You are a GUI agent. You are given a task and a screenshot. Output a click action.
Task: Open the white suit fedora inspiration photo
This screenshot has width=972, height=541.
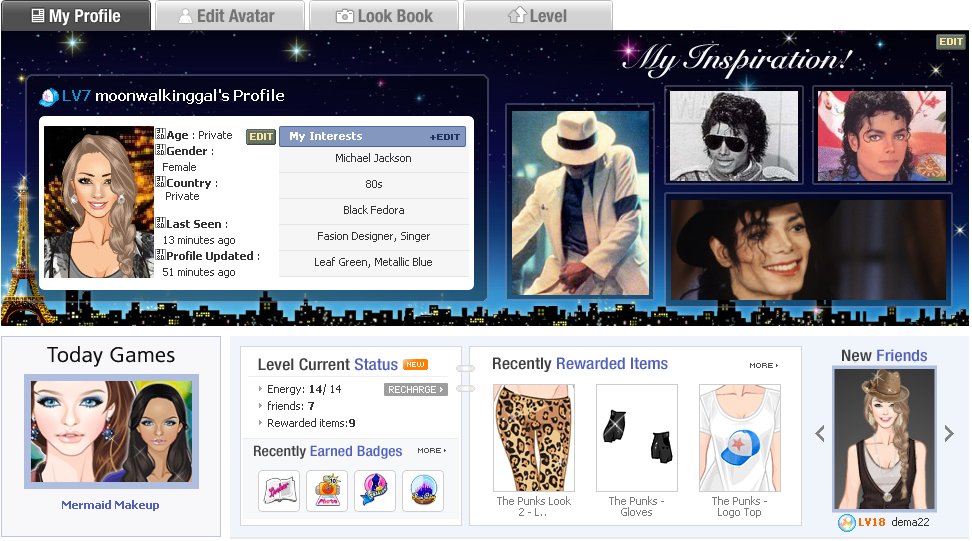click(x=580, y=202)
